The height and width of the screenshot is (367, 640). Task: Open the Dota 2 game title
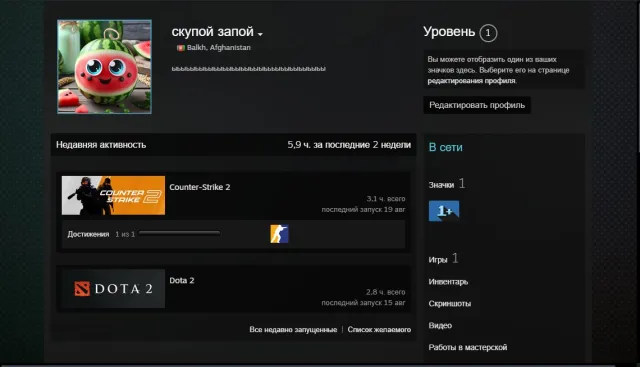pos(182,280)
